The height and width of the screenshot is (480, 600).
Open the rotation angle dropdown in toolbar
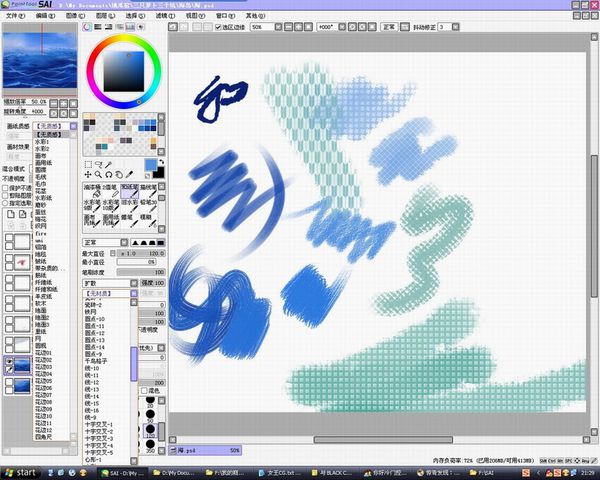[342, 27]
